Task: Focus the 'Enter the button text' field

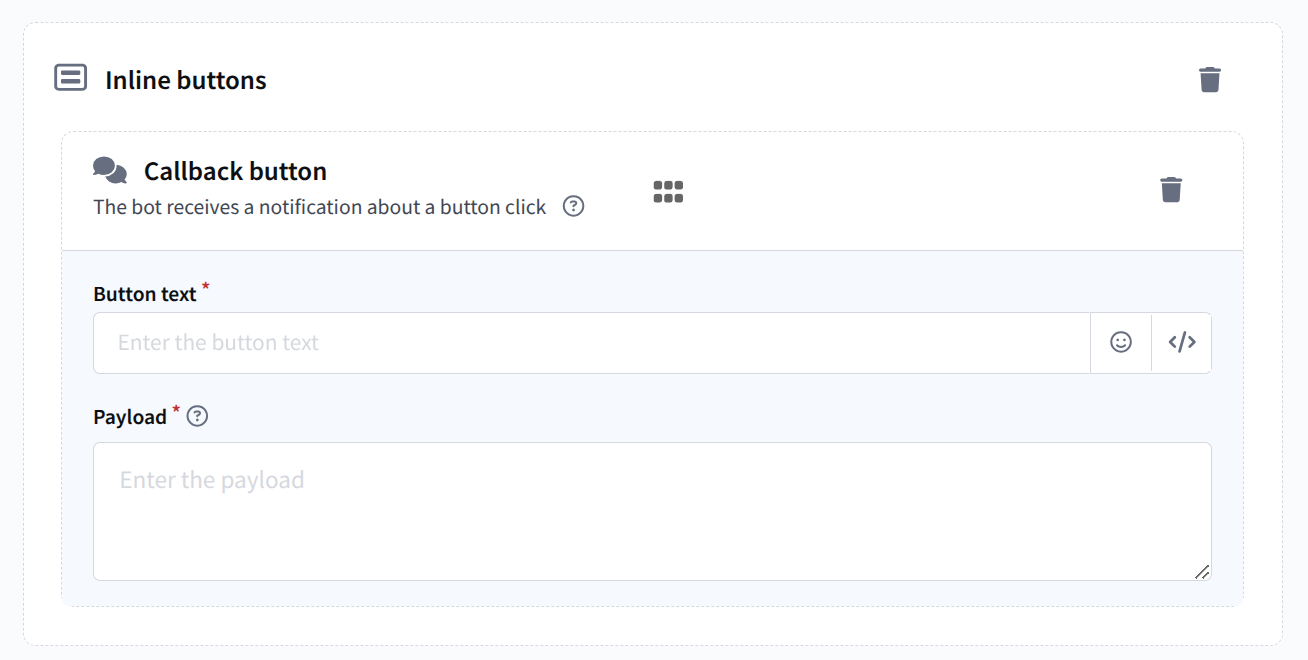Action: [x=590, y=342]
